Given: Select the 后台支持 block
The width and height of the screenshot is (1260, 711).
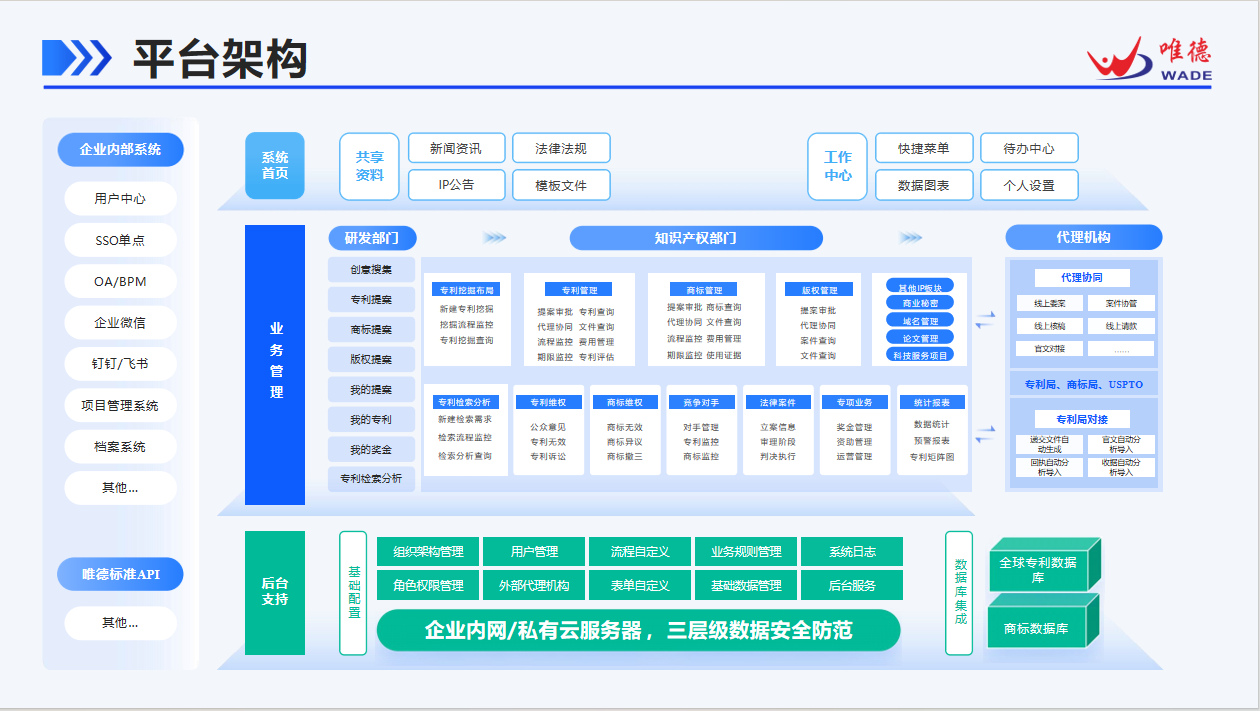Looking at the screenshot, I should point(275,591).
